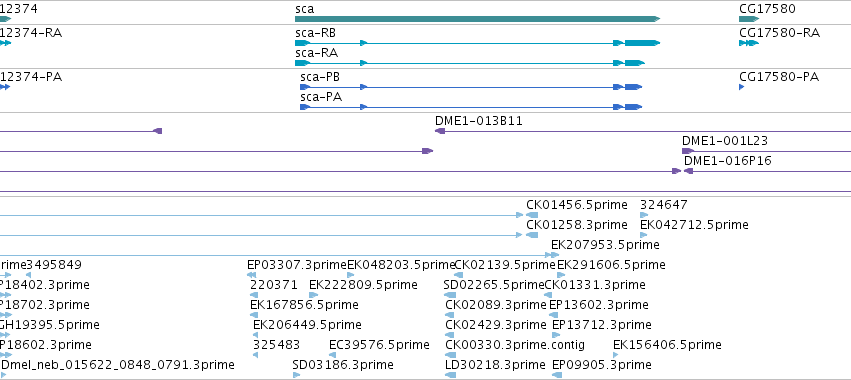Select the sca gene bar
Viewport: 851px width, 380px height.
coord(477,19)
